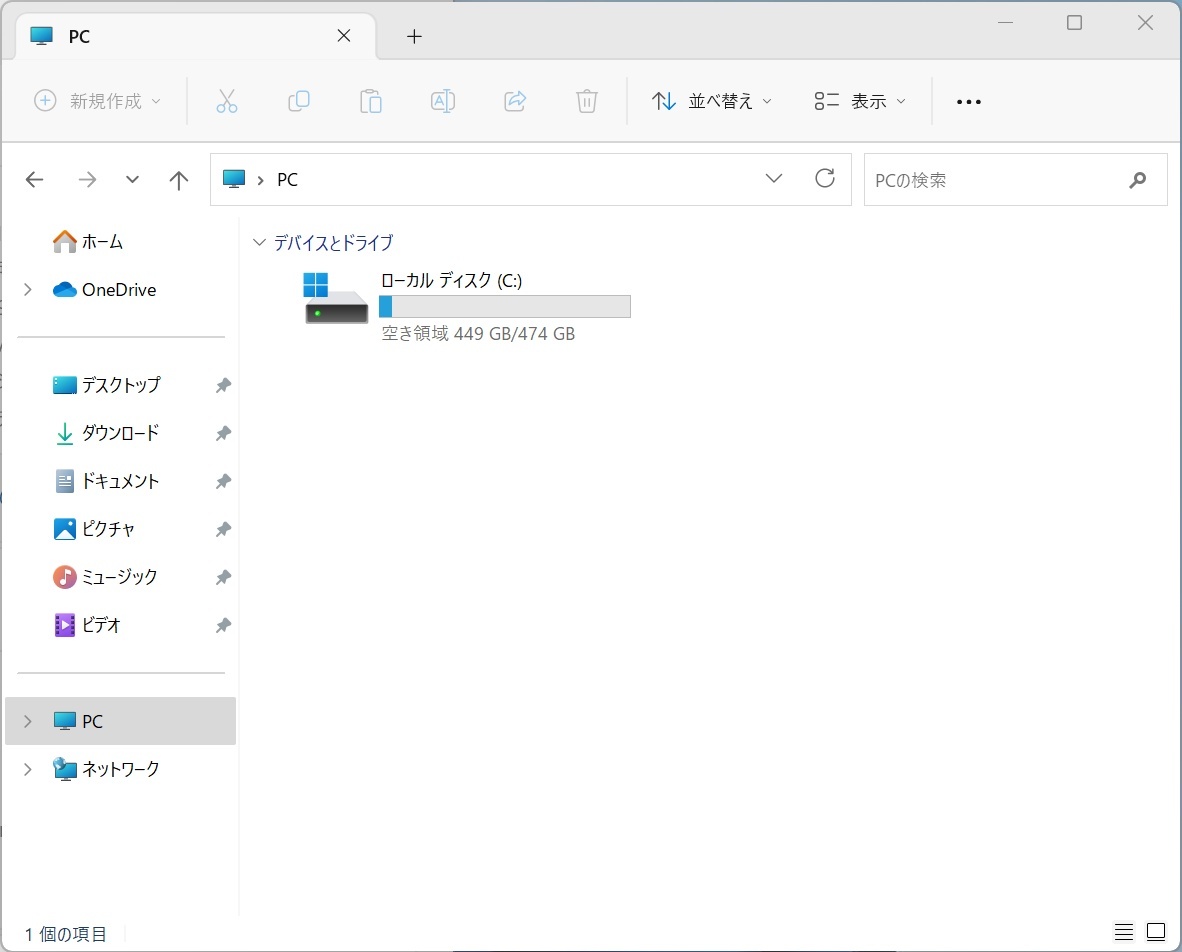Viewport: 1182px width, 952px height.
Task: Click the pin icon beside ピクチャ
Action: pyautogui.click(x=223, y=529)
